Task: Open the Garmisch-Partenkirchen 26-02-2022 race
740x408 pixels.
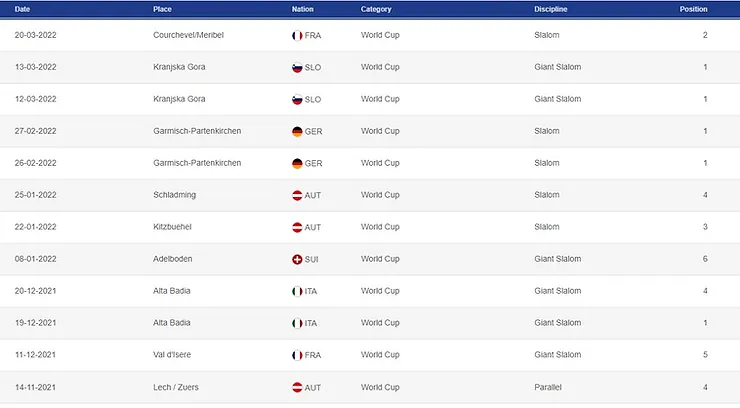Action: tap(370, 163)
